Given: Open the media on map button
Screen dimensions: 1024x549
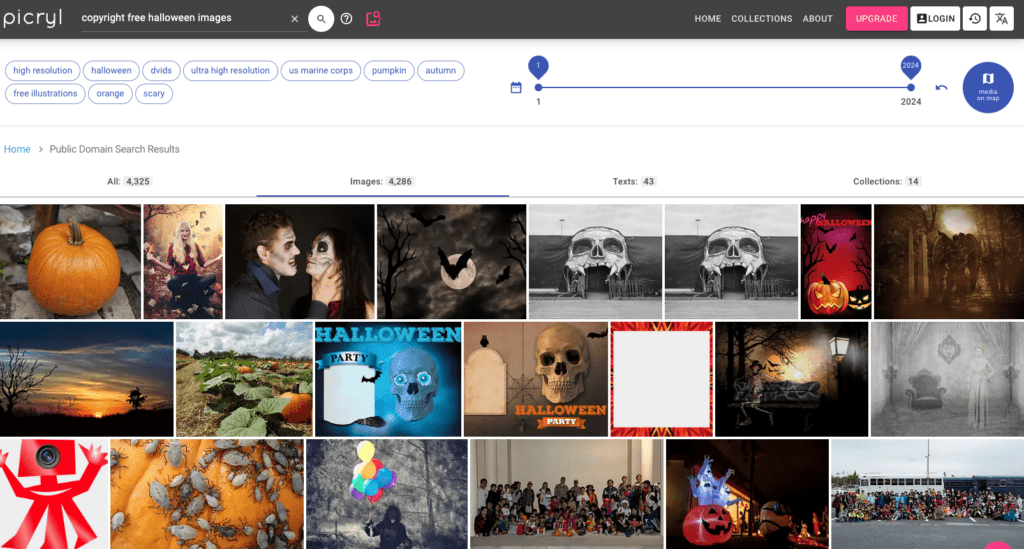Looking at the screenshot, I should [987, 87].
